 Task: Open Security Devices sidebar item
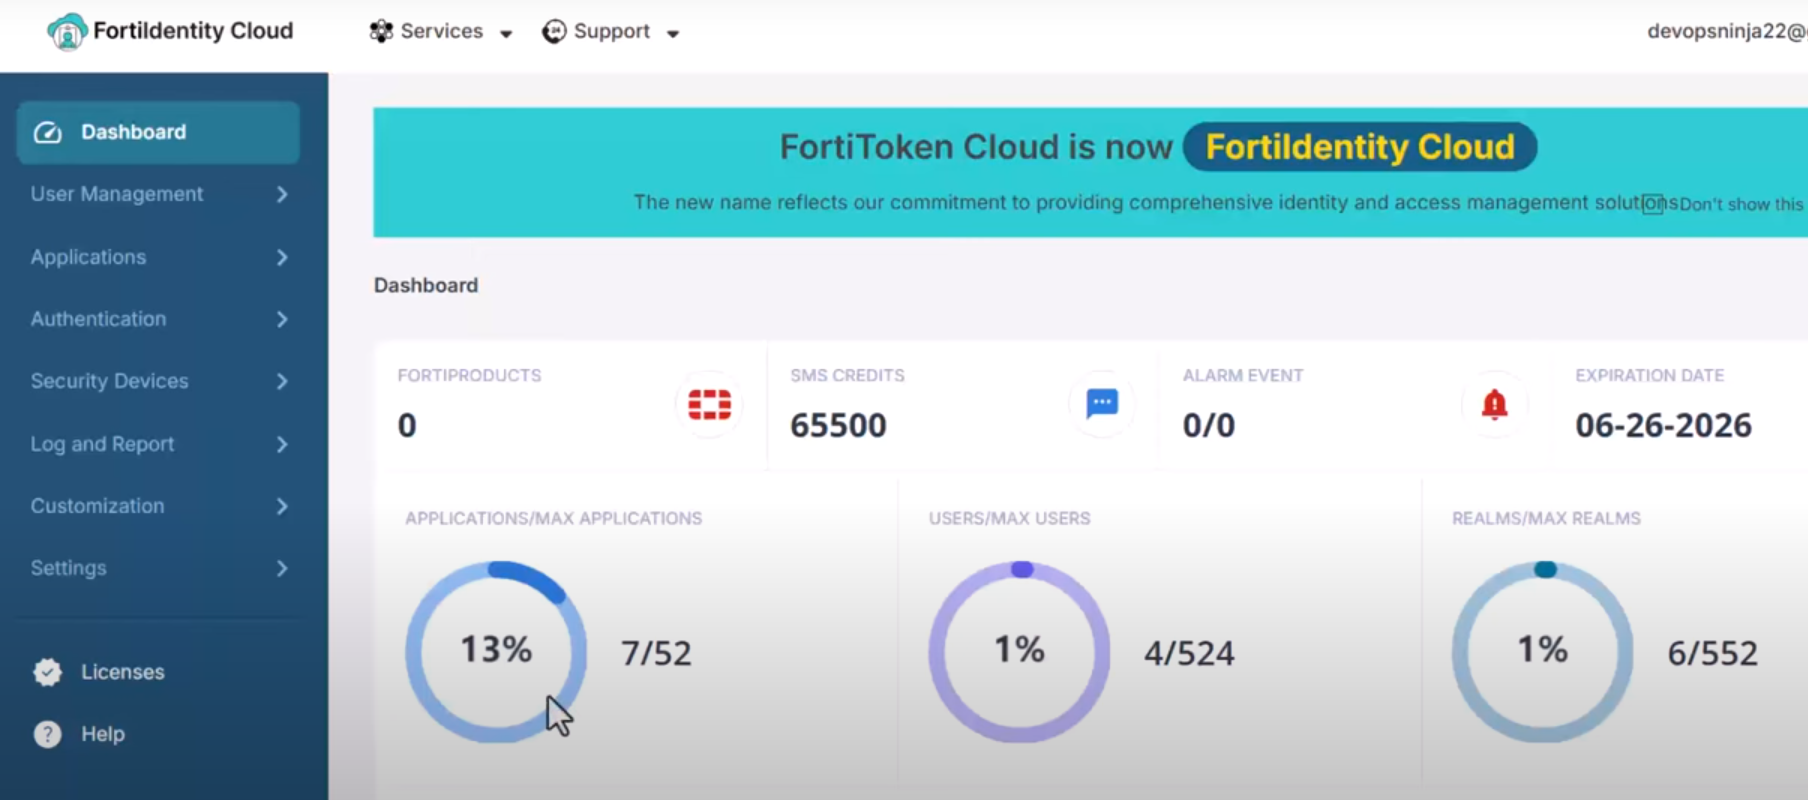pyautogui.click(x=158, y=381)
